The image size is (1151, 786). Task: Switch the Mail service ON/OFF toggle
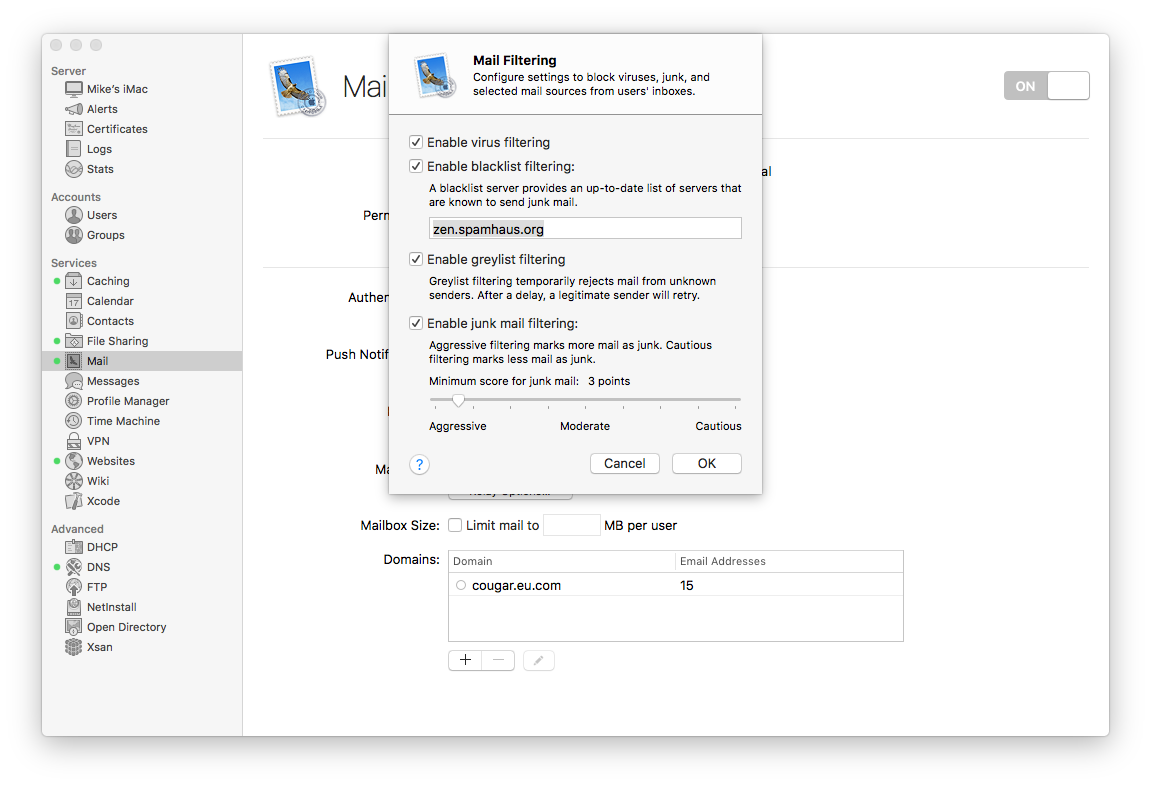[1046, 86]
